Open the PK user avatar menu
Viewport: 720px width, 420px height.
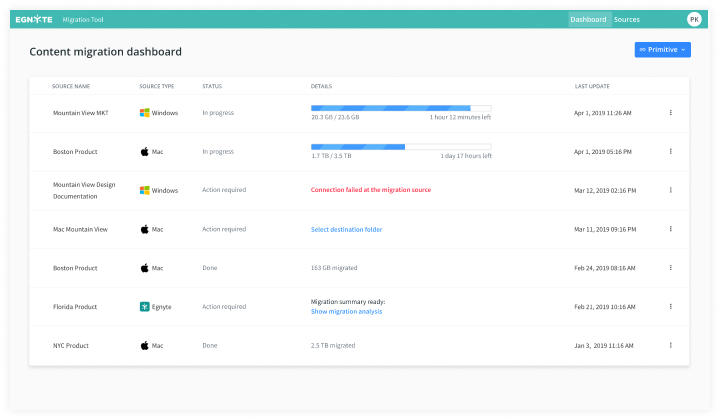point(694,19)
